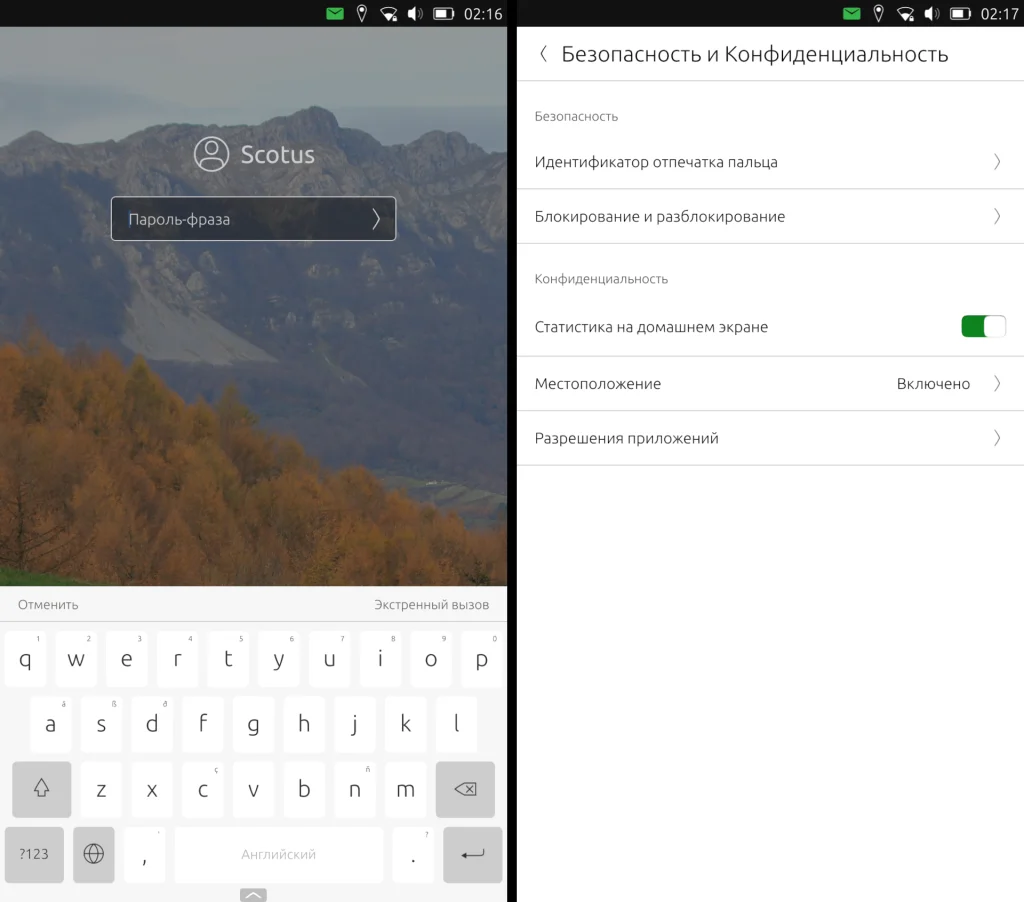Tap Экстренный вызов link
The width and height of the screenshot is (1024, 902).
(432, 604)
